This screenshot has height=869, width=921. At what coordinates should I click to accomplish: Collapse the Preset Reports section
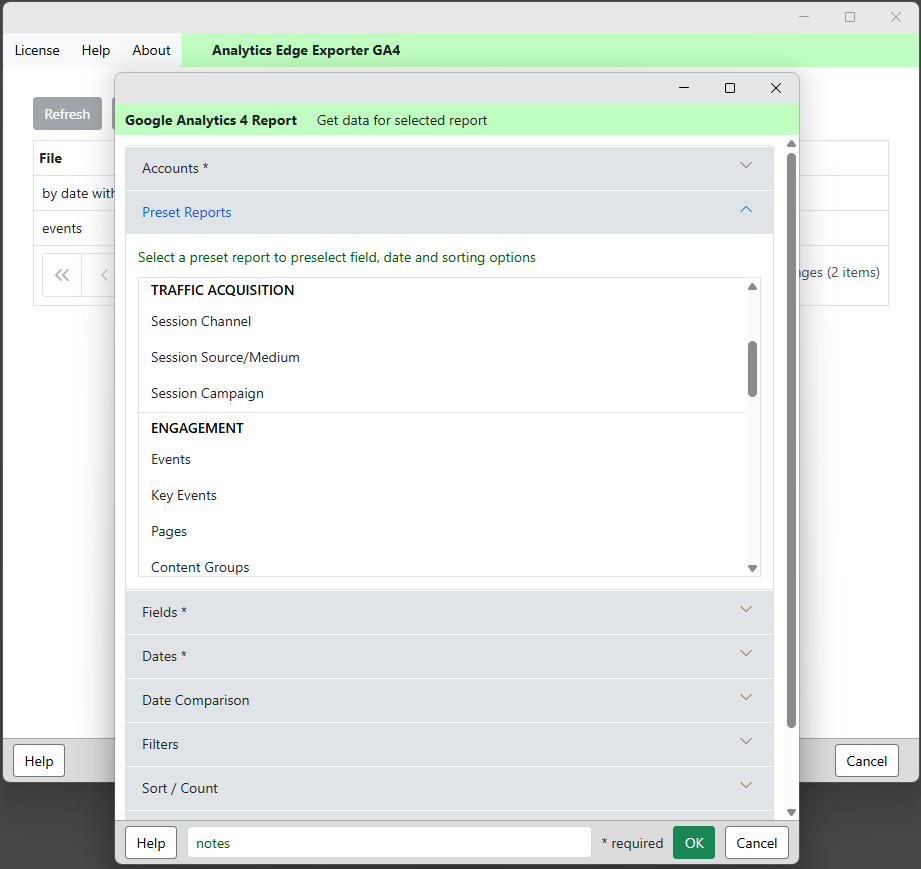click(x=745, y=210)
